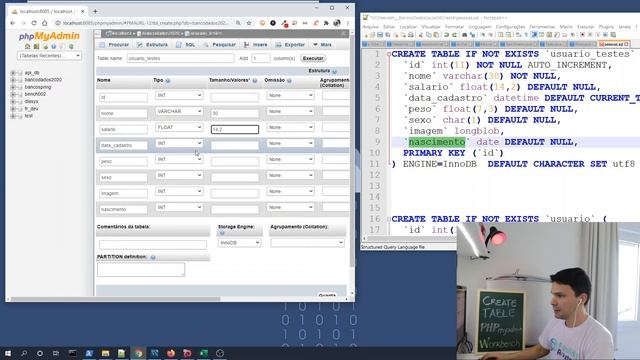Open the command prompt on the taskbar
640x360 pixels.
pos(72,353)
